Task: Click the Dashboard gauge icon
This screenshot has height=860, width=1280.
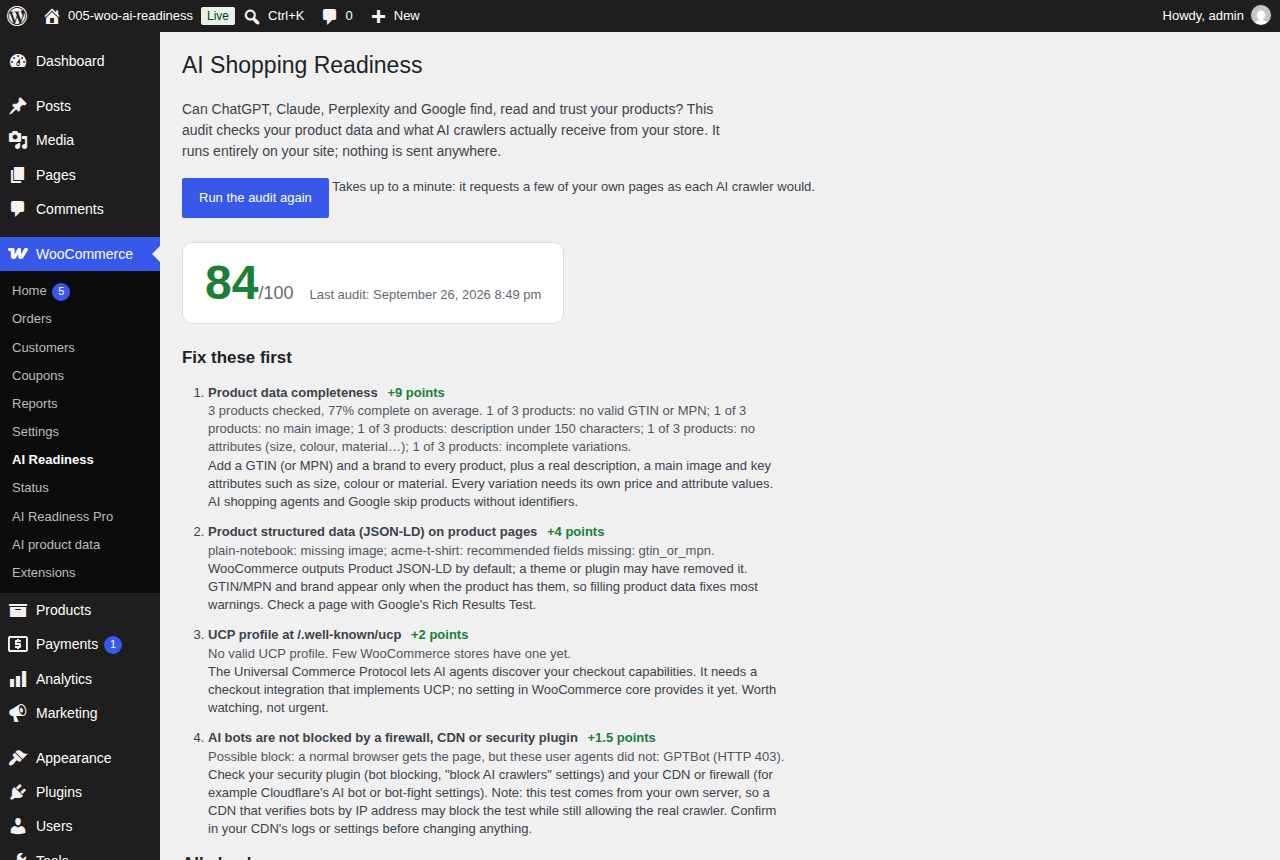Action: click(18, 61)
